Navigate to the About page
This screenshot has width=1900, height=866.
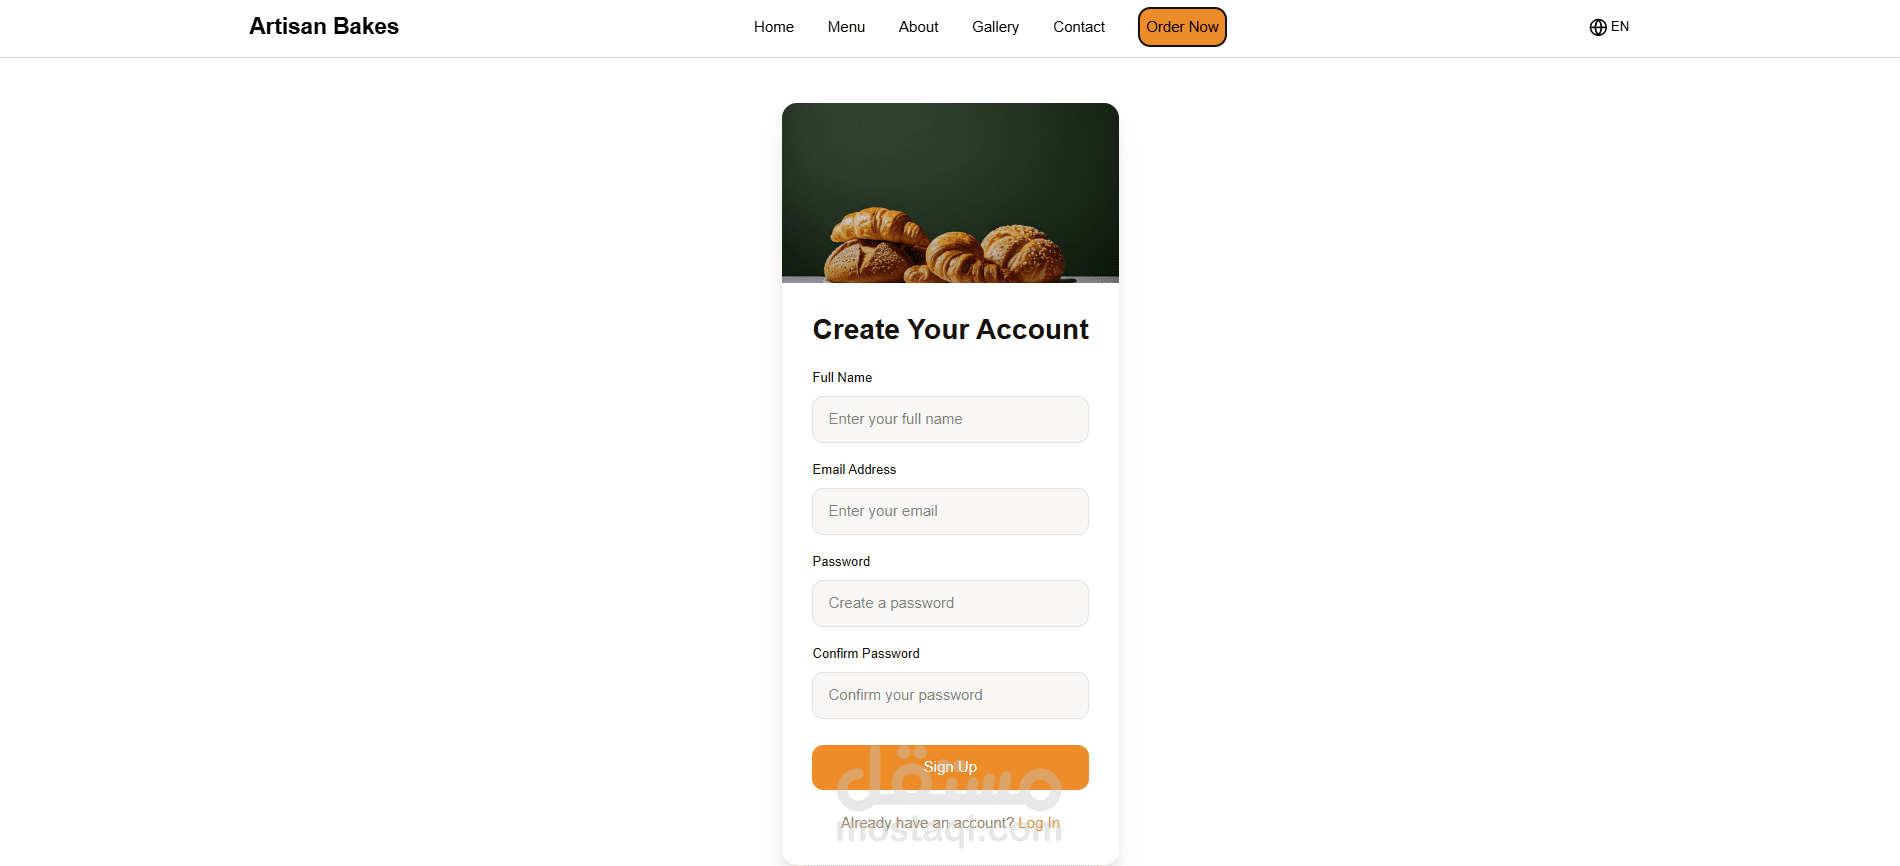coord(918,27)
